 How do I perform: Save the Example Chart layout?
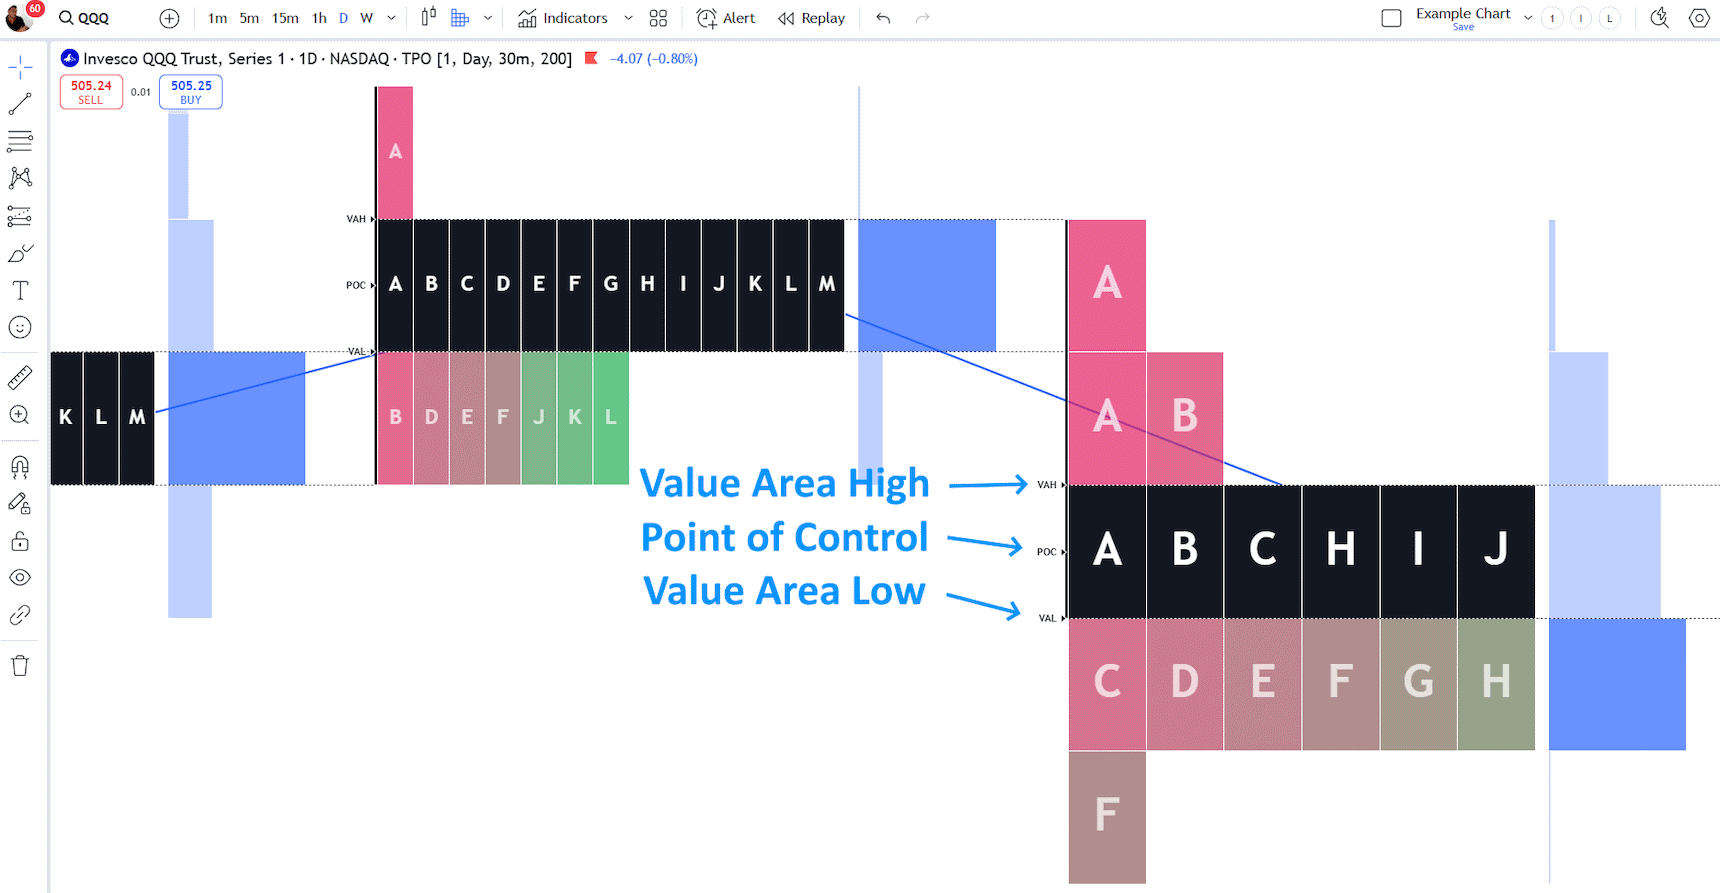coord(1463,27)
